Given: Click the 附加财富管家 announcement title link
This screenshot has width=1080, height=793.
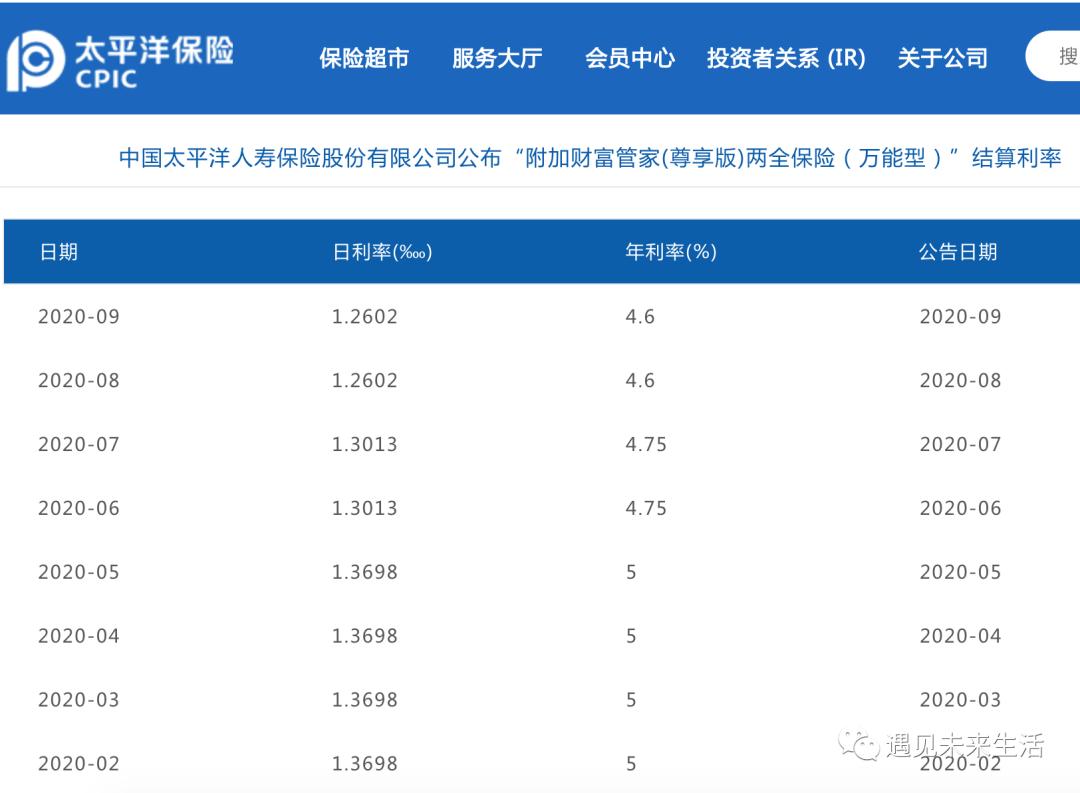Looking at the screenshot, I should (592, 157).
